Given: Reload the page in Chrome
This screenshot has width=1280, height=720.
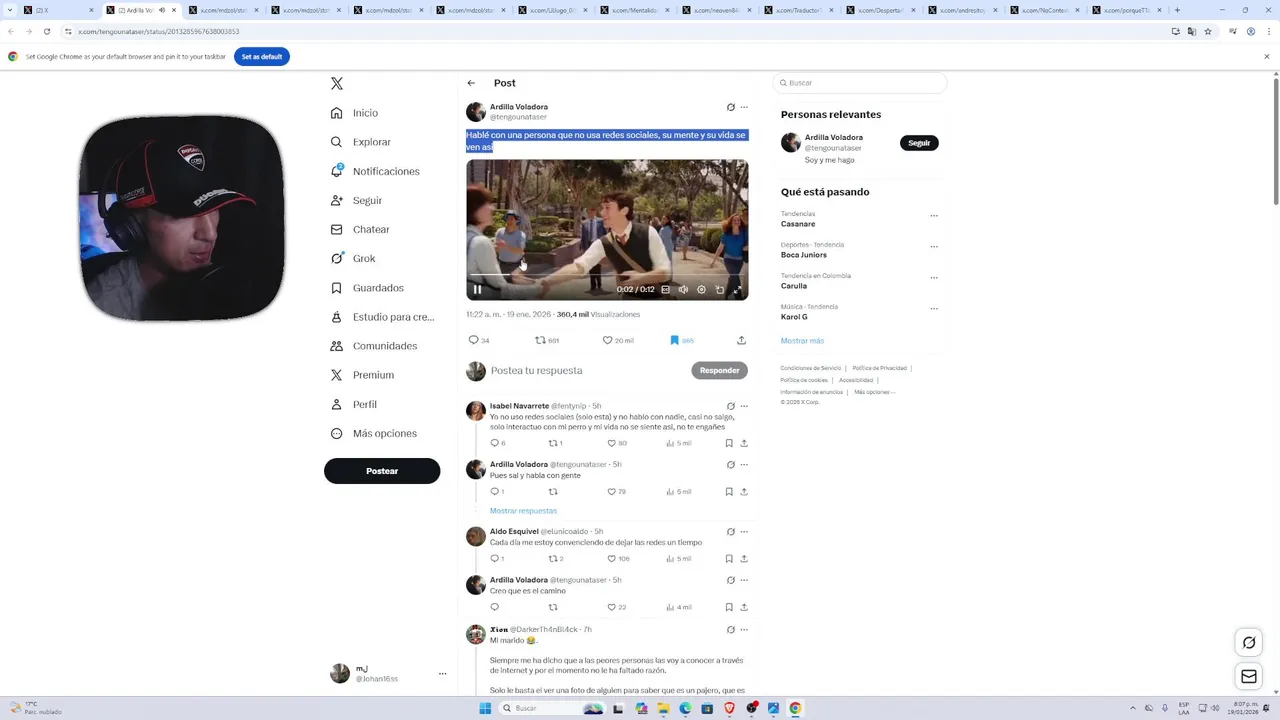Looking at the screenshot, I should [46, 32].
